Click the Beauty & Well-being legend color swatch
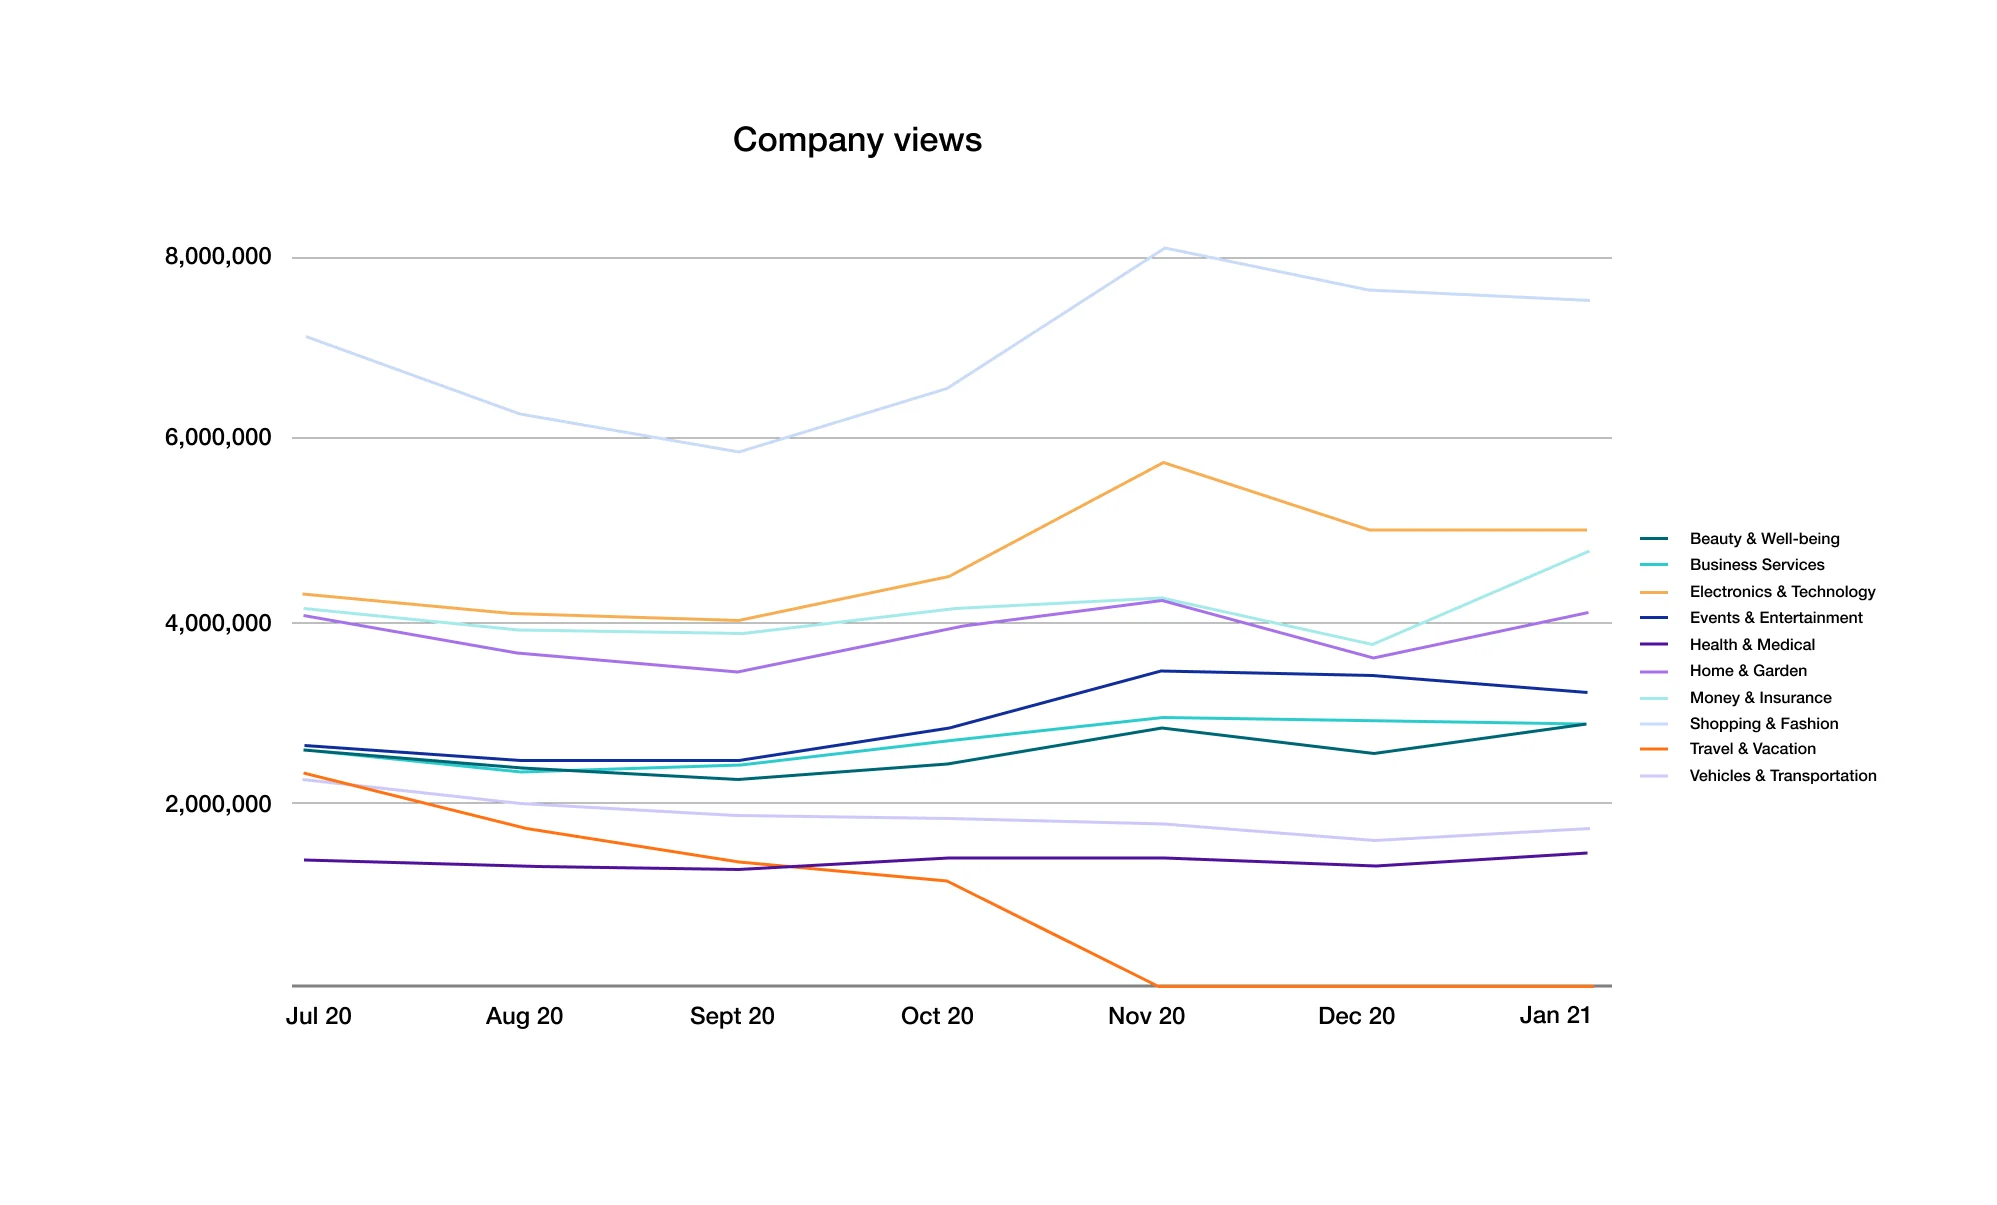Viewport: 1997px width, 1205px height. 1654,539
